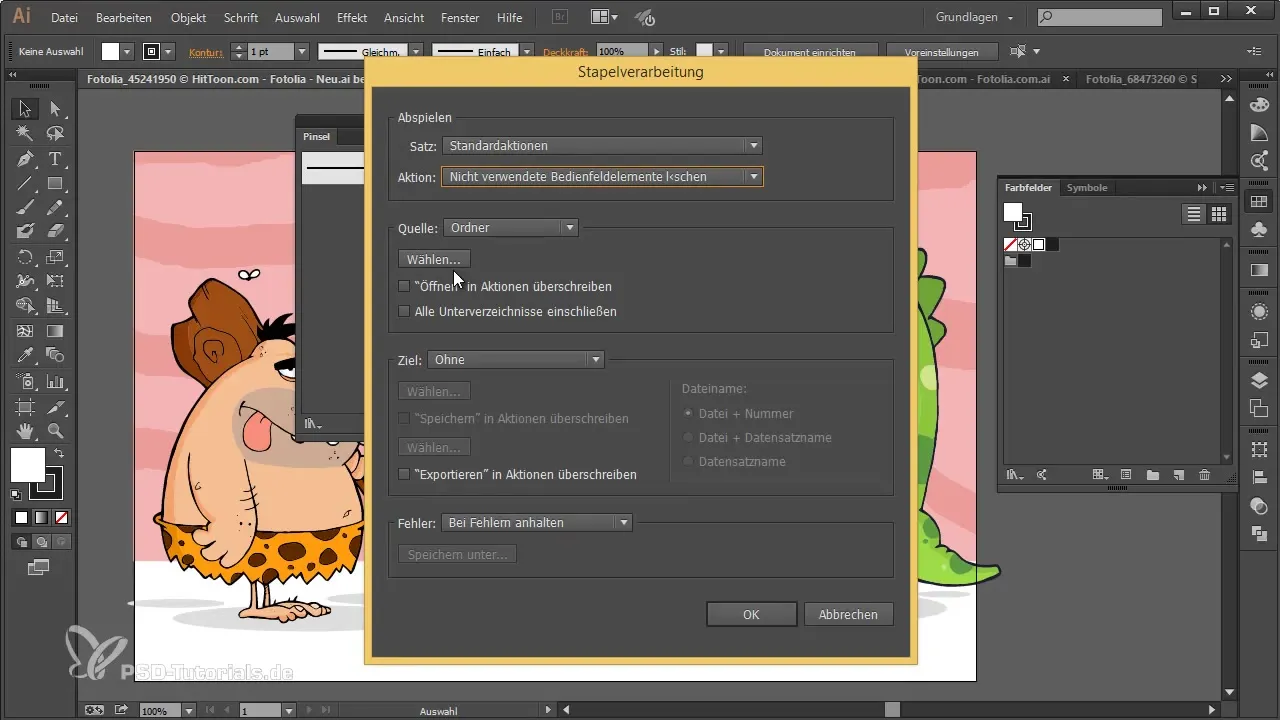
Task: Select Datensatzname radio option
Action: (x=687, y=461)
